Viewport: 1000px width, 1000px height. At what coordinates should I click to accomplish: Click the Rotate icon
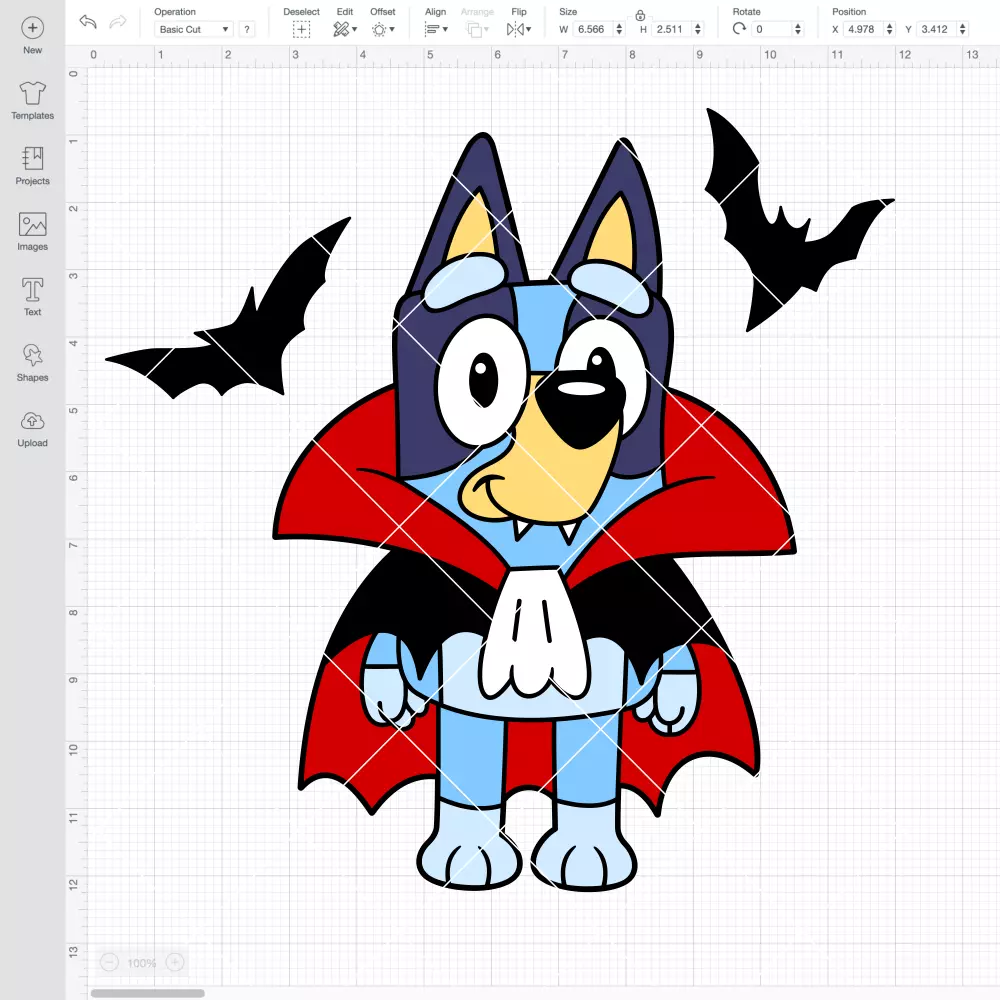click(739, 29)
